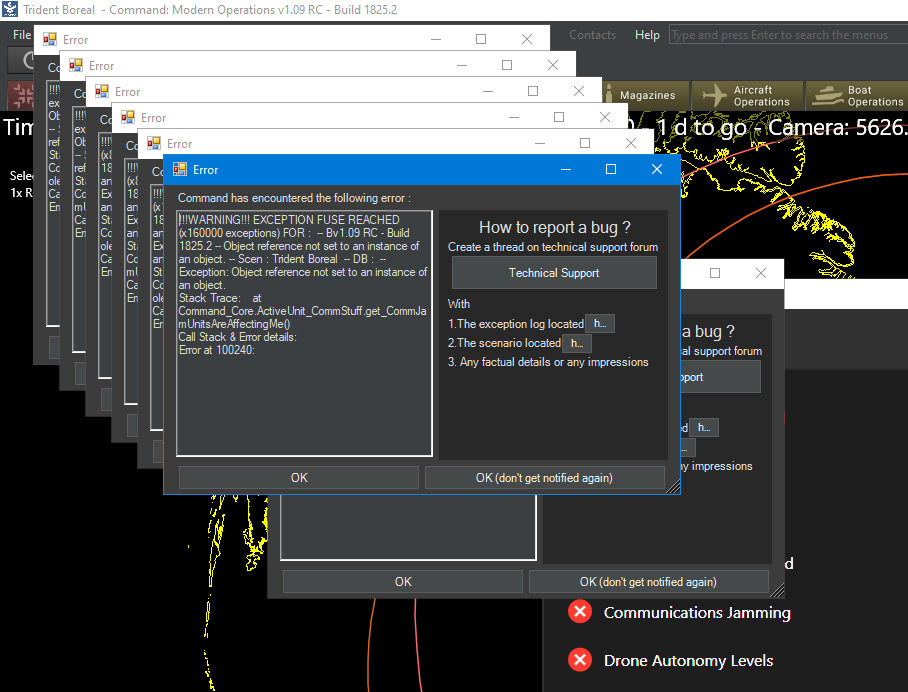Click the rear dialog's error text box
Viewport: 908px width, 692px height.
click(x=408, y=528)
